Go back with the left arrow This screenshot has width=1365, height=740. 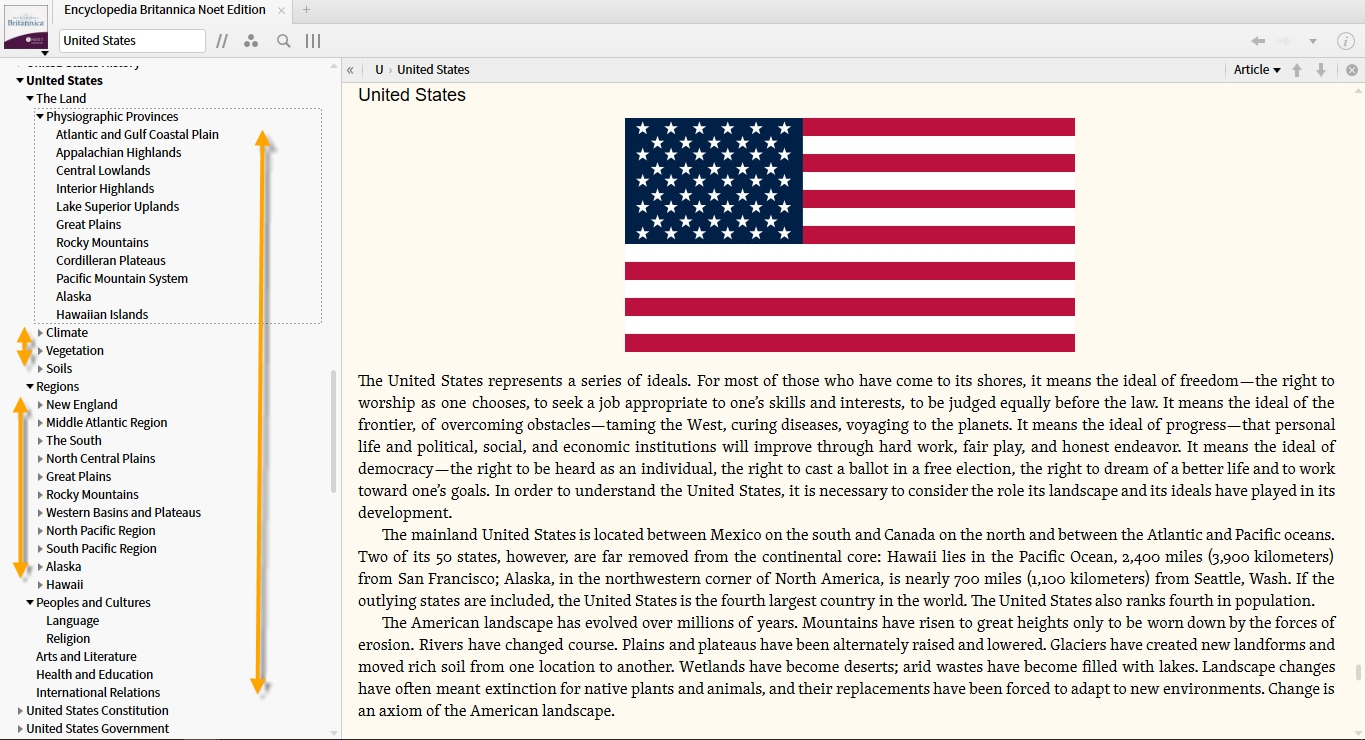click(1258, 41)
